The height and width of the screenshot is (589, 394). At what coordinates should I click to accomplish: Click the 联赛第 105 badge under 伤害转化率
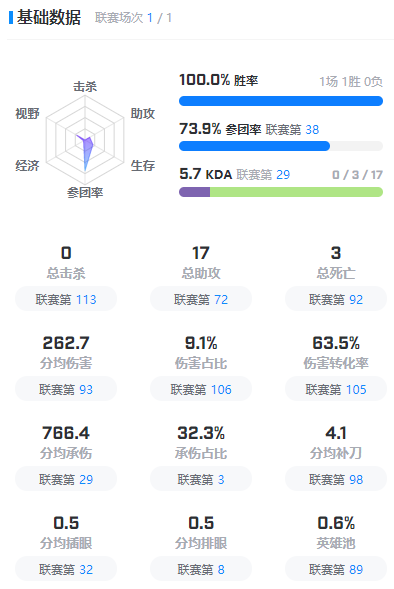click(x=336, y=390)
